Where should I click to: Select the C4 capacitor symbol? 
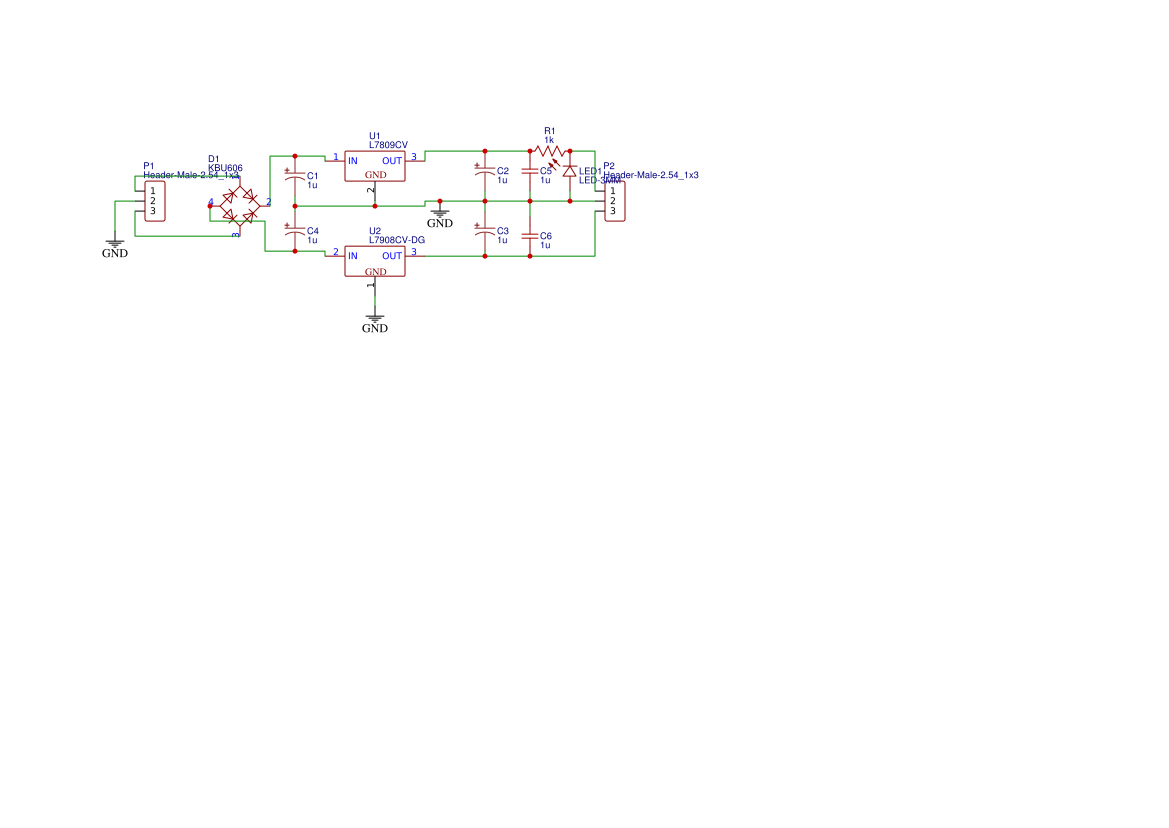294,231
